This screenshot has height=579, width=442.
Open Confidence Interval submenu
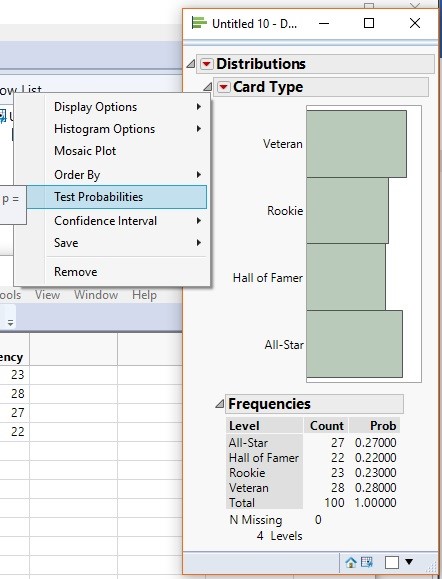click(x=117, y=221)
